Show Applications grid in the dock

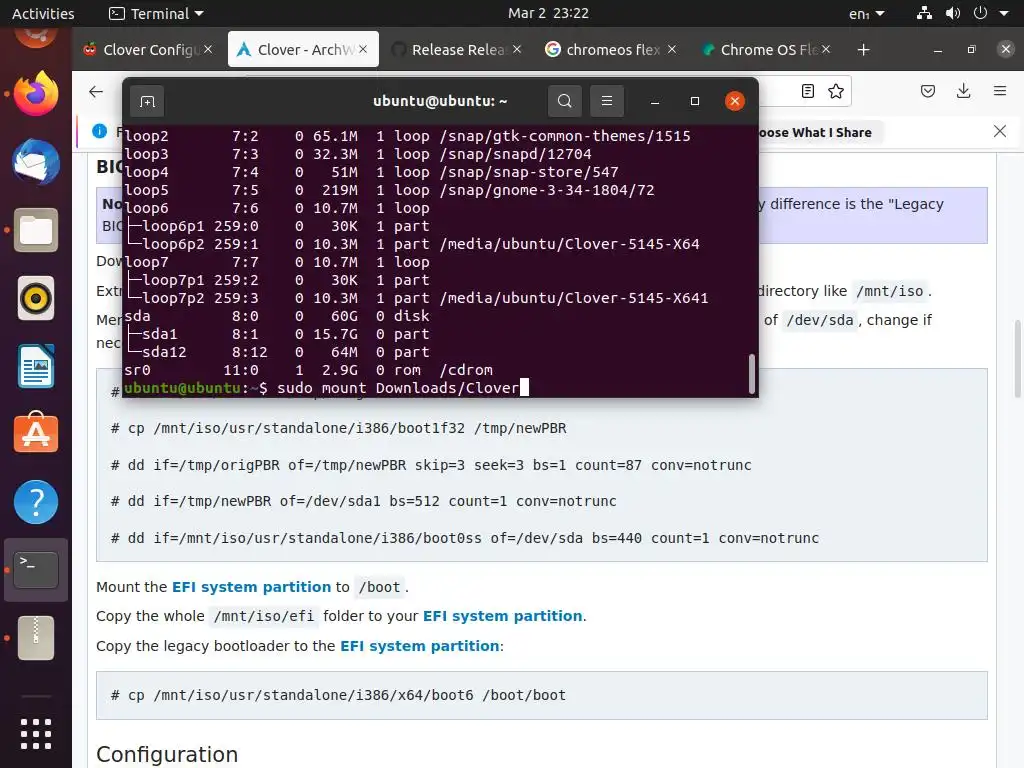point(36,734)
